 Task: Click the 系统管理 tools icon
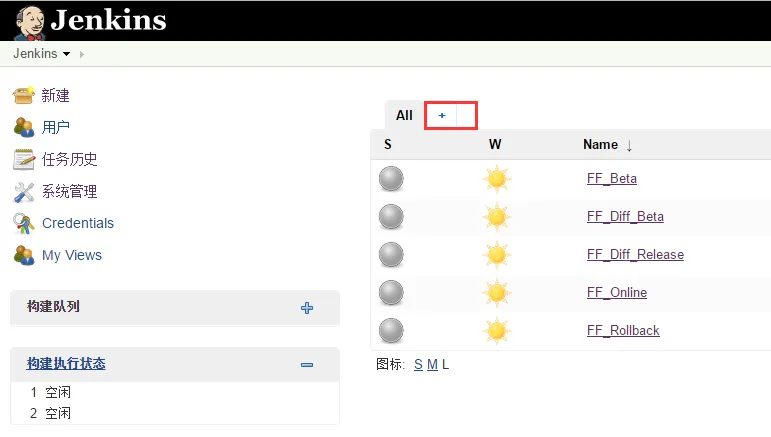coord(24,192)
